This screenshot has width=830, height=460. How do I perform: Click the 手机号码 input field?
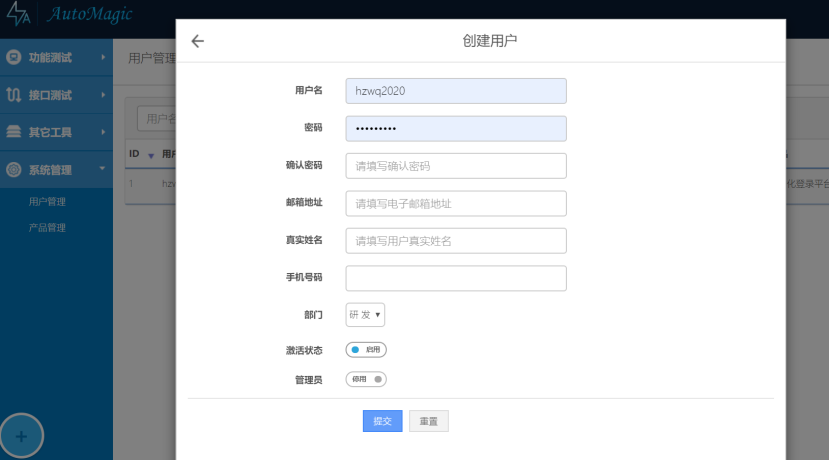pyautogui.click(x=456, y=278)
